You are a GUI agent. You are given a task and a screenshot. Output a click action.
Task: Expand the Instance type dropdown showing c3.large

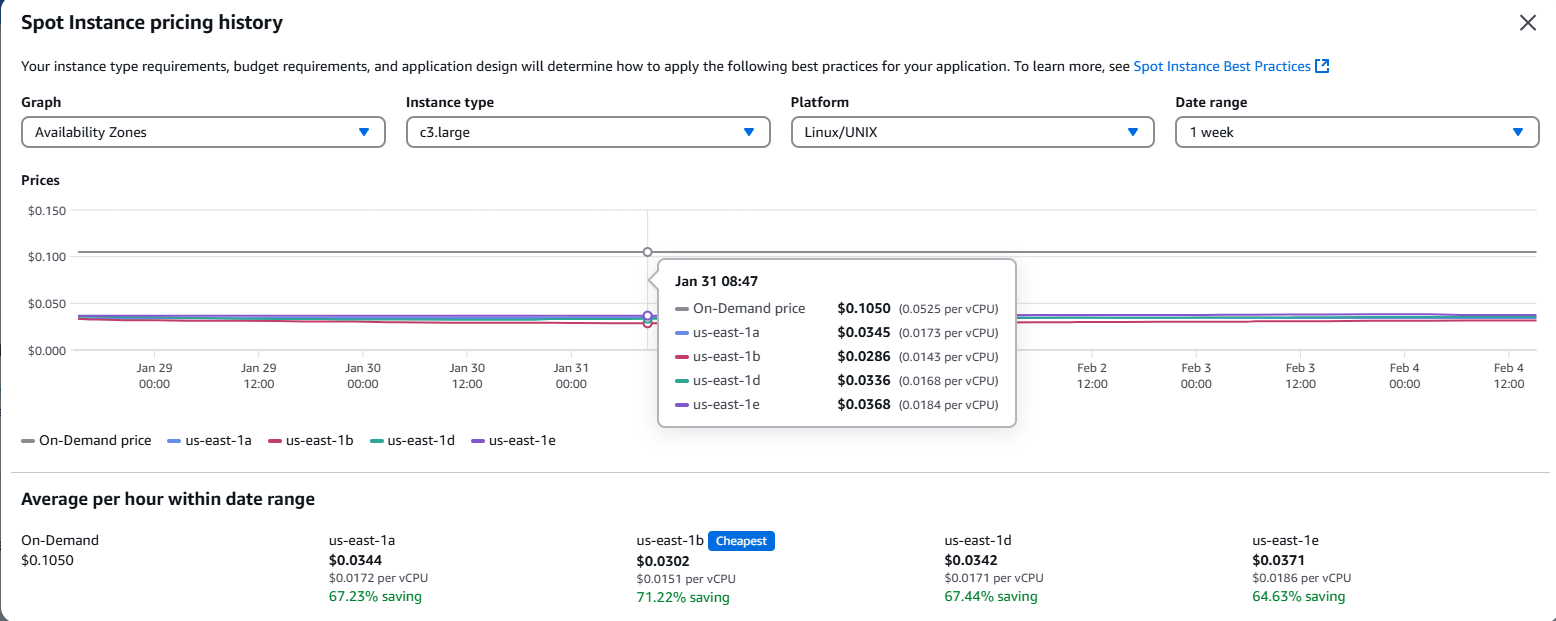[588, 132]
